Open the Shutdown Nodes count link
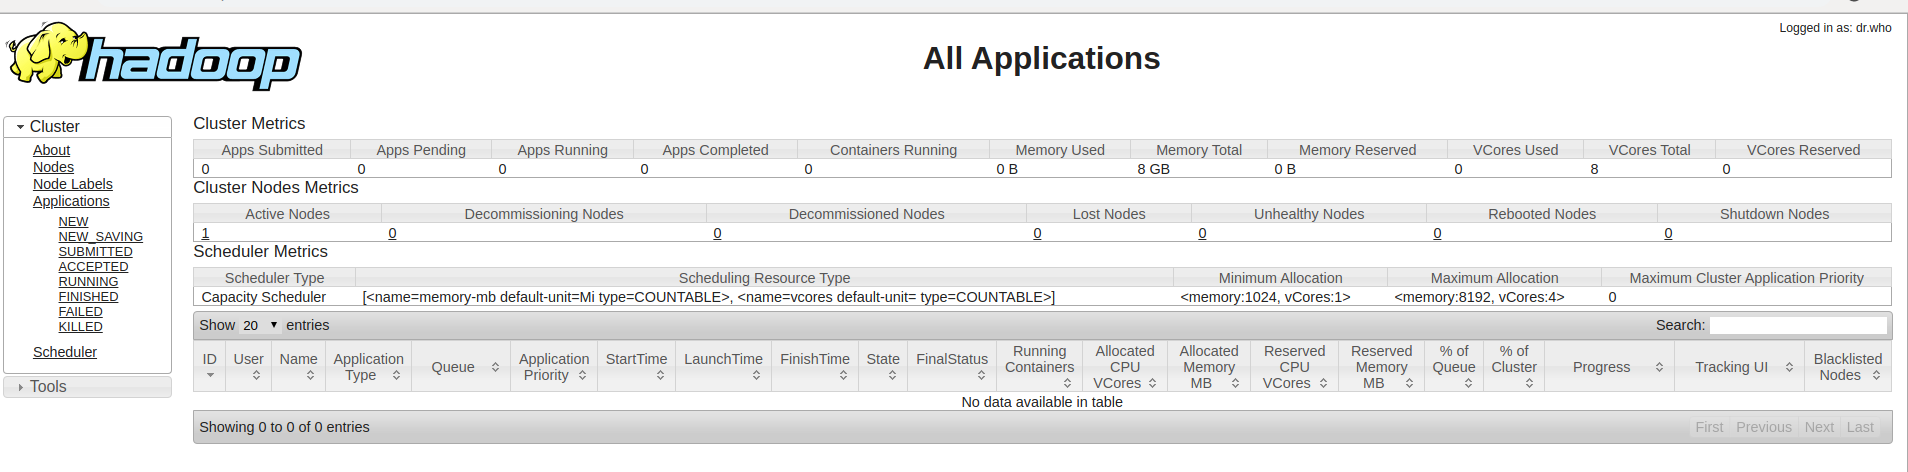Screen dimensions: 1908x472 point(1668,233)
